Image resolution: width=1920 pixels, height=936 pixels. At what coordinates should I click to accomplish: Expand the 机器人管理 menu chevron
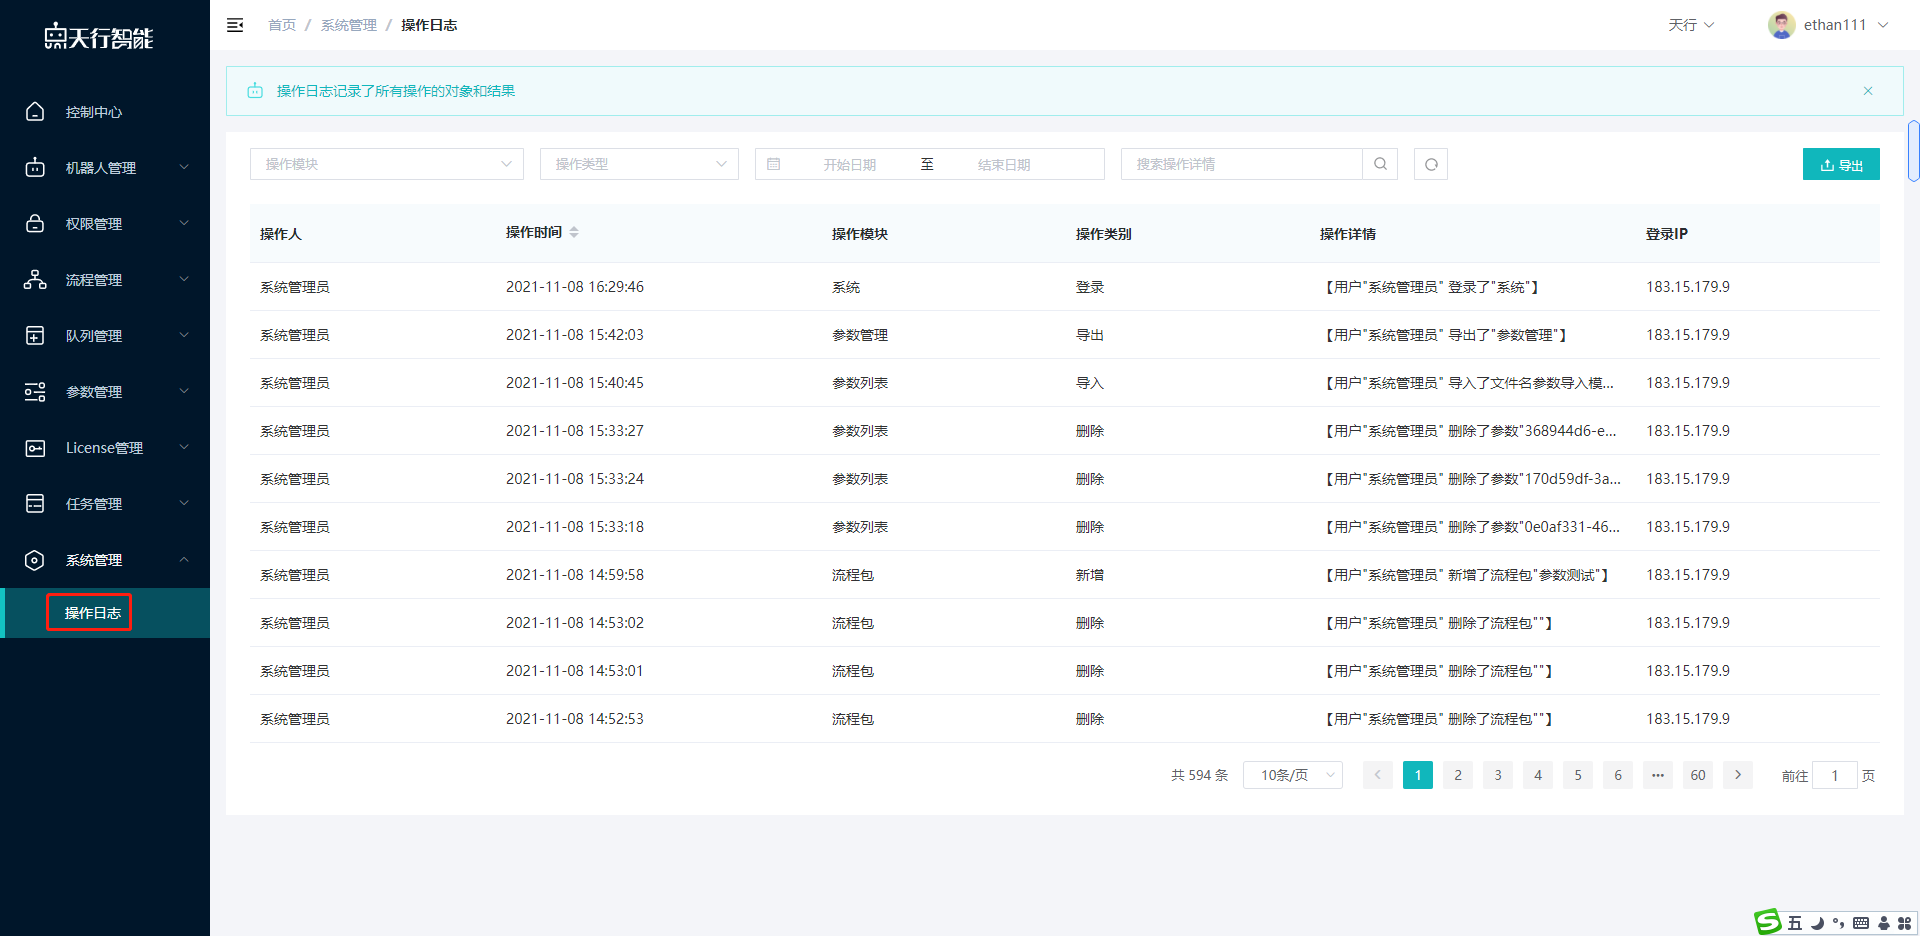click(184, 168)
